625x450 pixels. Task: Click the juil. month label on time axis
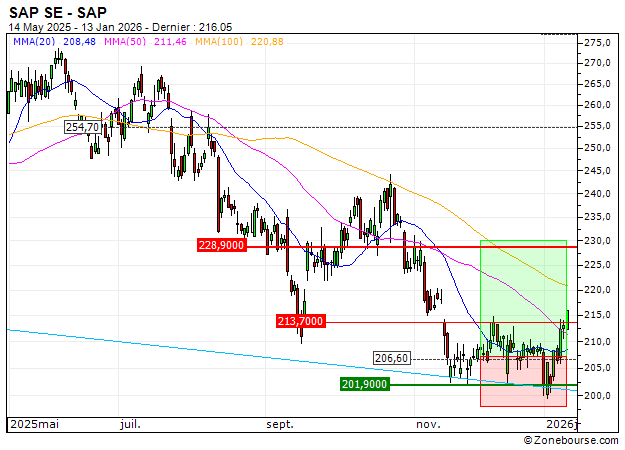click(x=129, y=424)
